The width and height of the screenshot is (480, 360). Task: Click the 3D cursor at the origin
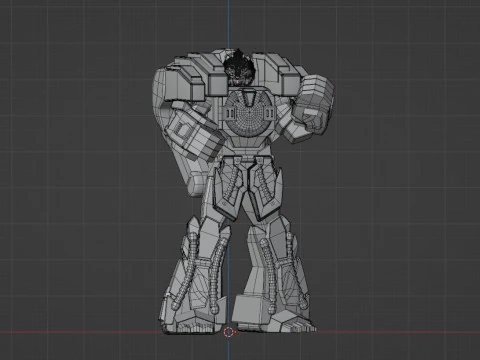229,332
